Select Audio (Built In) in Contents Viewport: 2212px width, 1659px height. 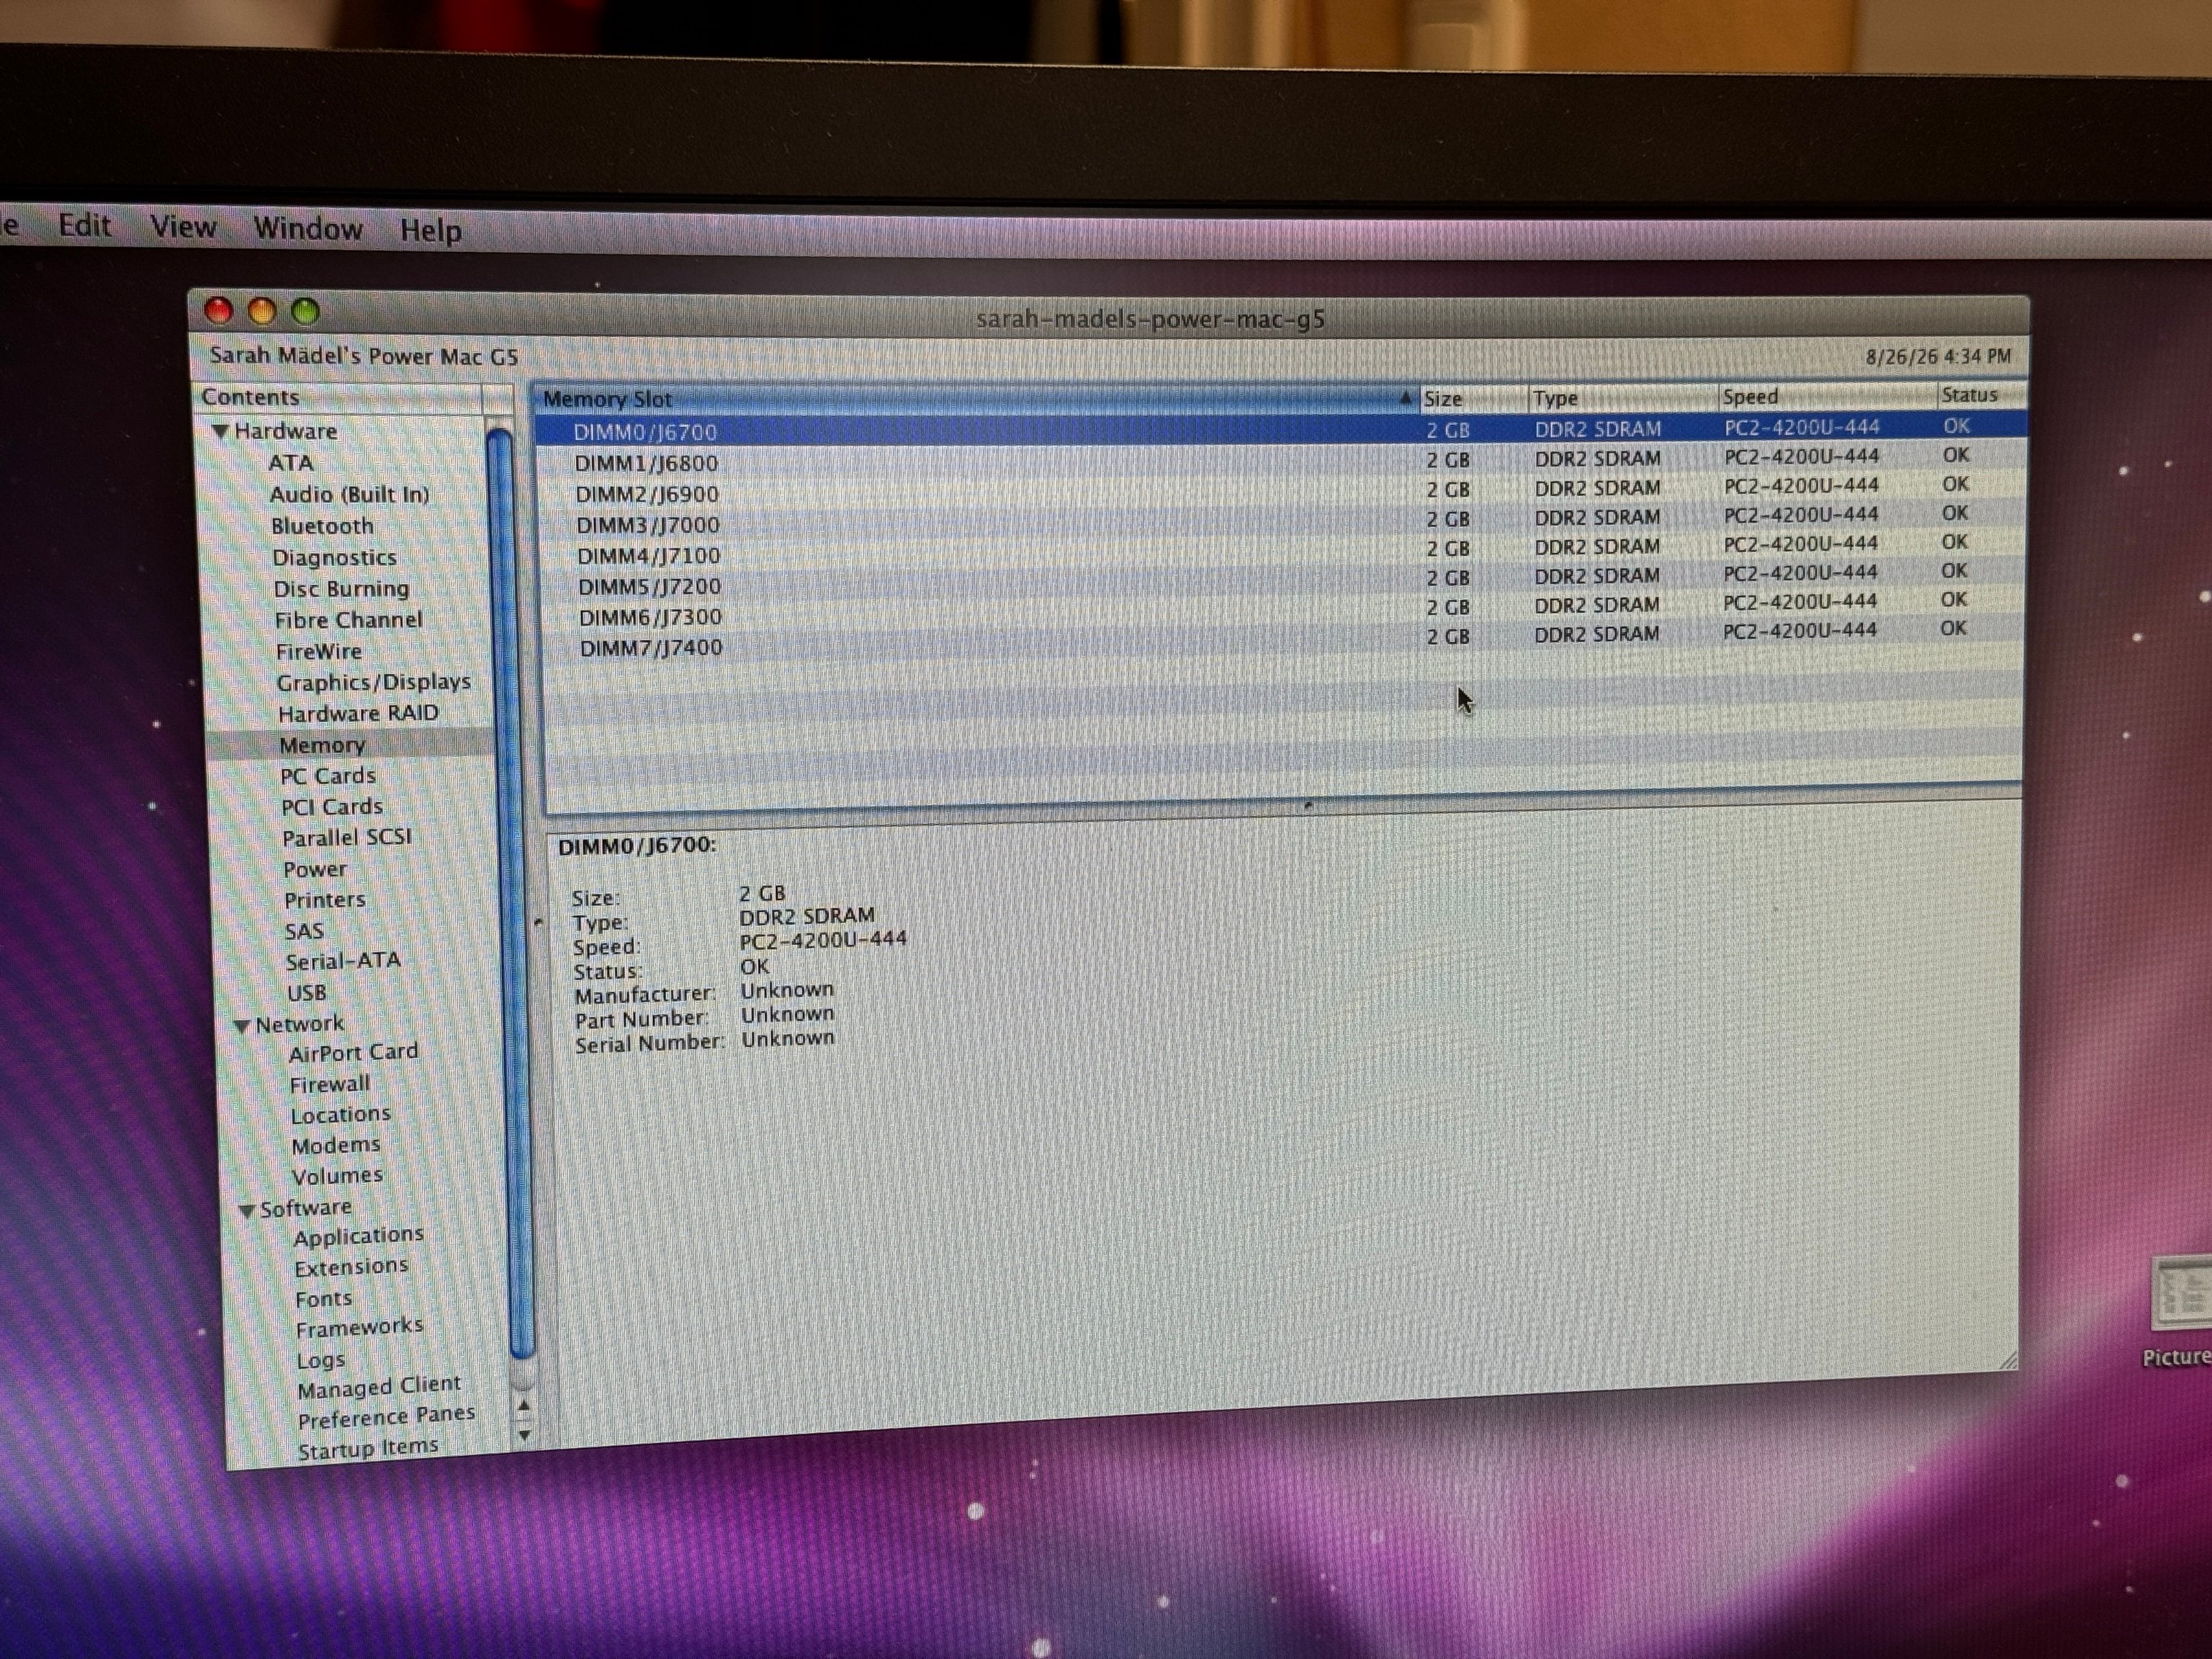[349, 494]
